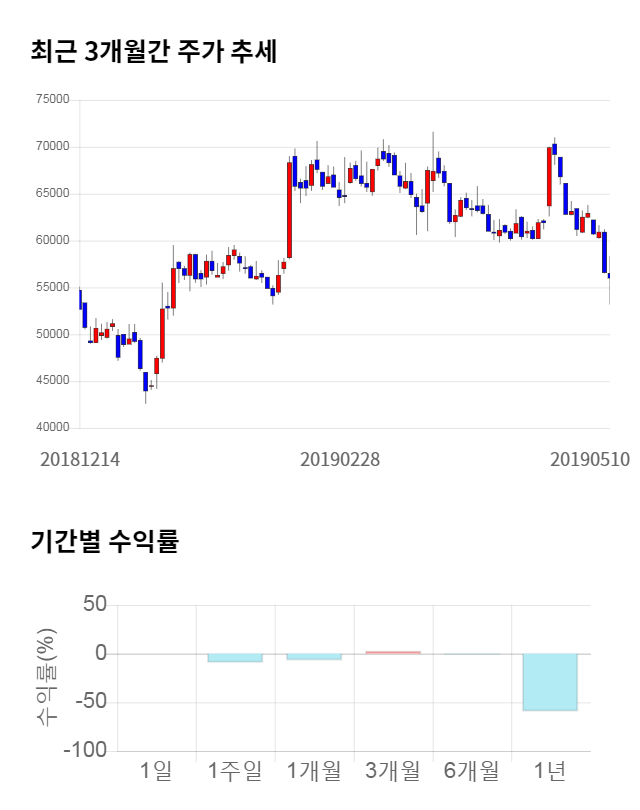Screen dimensions: 640x810
Task: Click the '기간별 수익률' section heading
Action: (x=104, y=541)
